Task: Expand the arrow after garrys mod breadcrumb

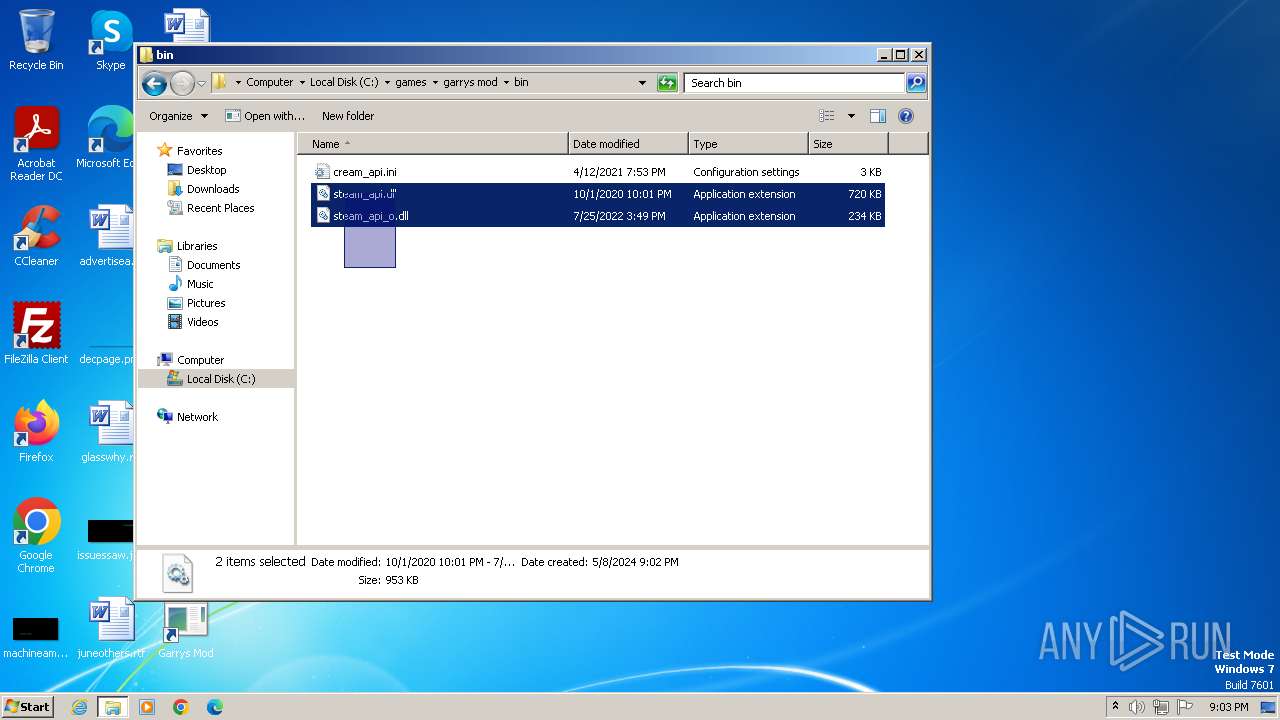Action: 506,83
